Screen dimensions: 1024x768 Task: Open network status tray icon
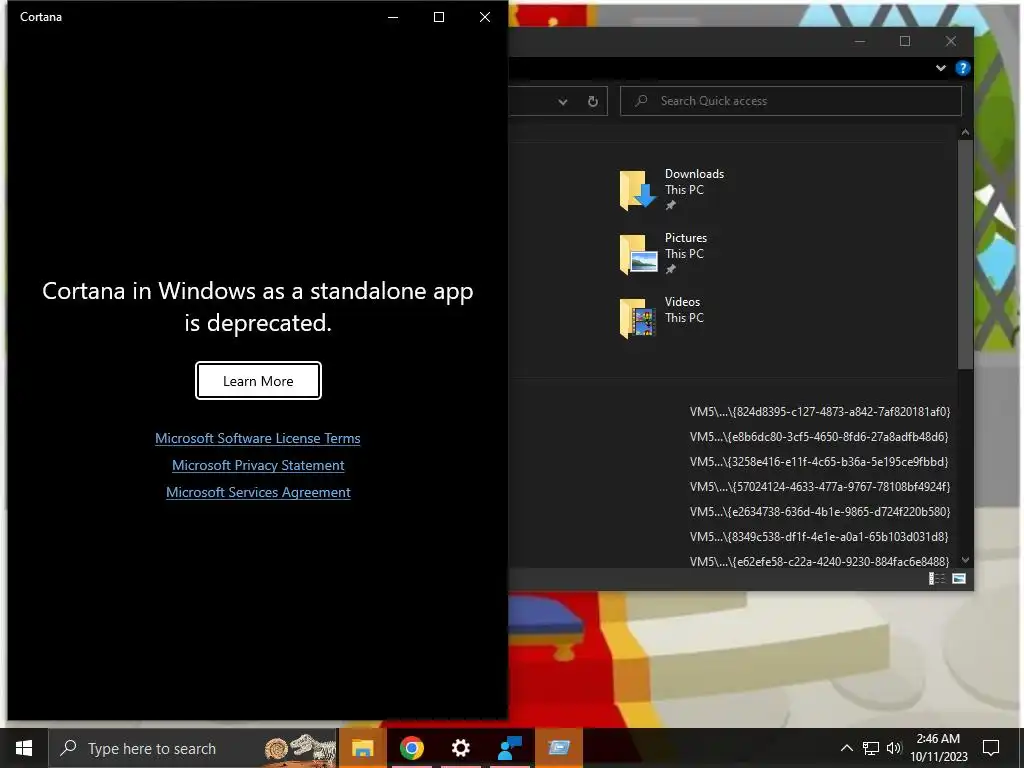871,748
